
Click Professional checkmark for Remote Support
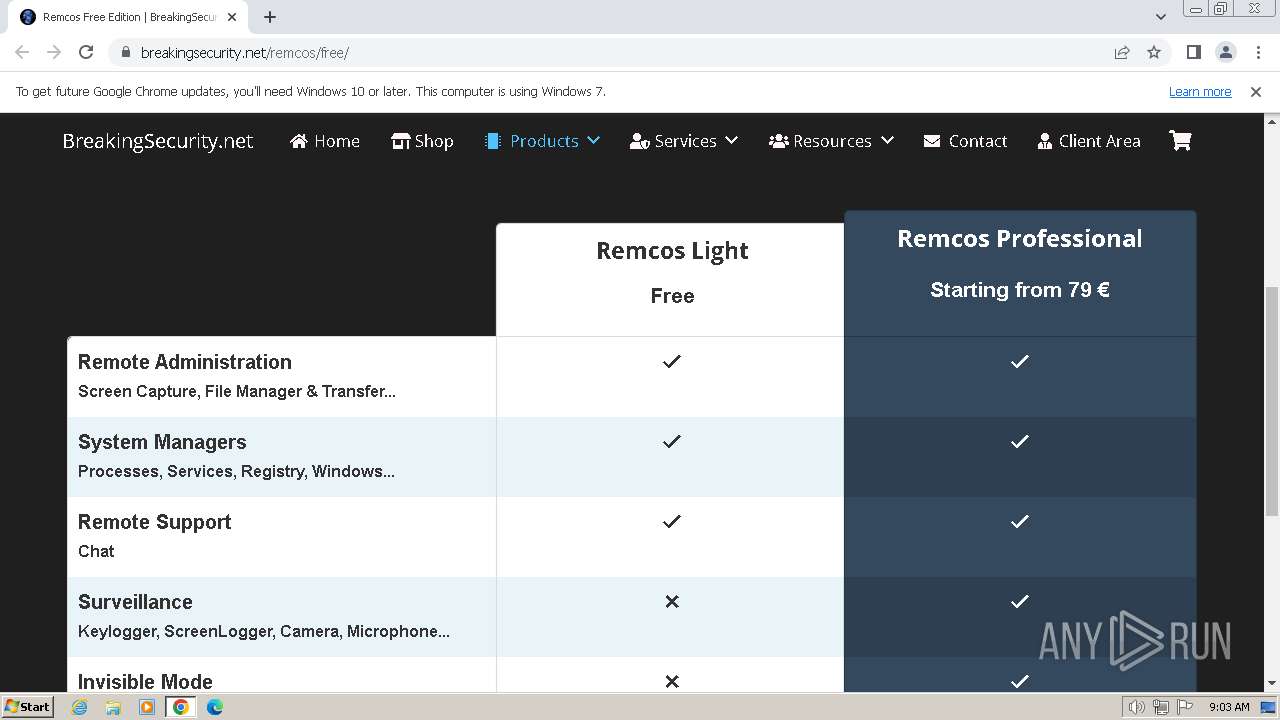[1019, 521]
